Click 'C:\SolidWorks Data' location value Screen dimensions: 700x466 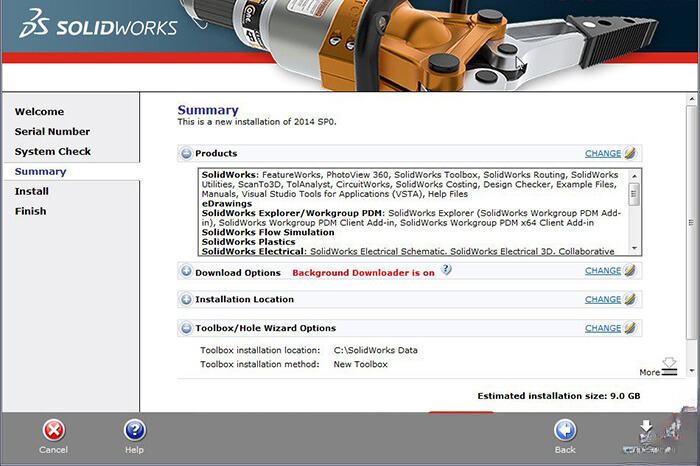coord(375,350)
